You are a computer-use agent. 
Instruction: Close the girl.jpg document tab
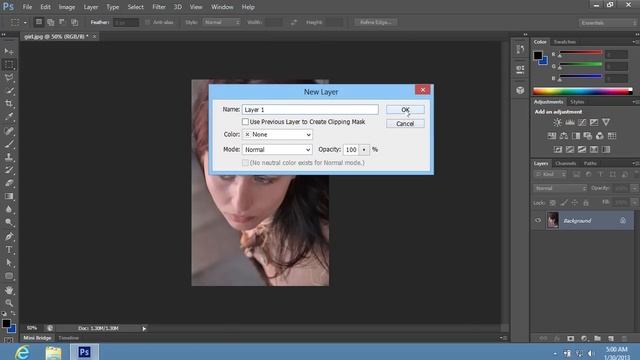click(x=94, y=36)
